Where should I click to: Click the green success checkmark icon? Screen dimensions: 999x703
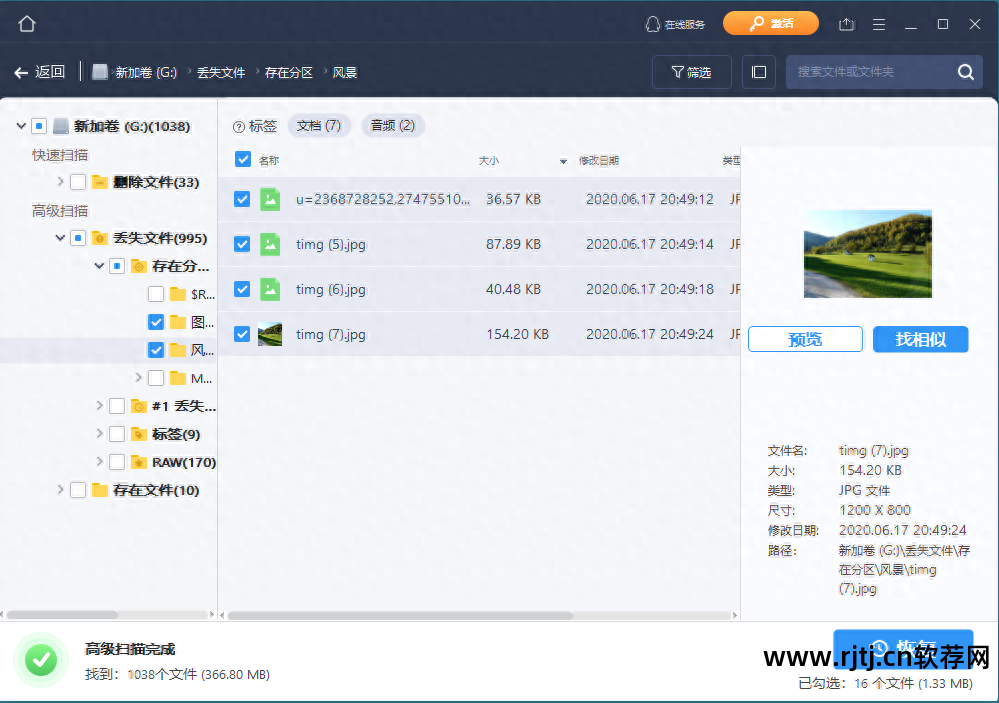pyautogui.click(x=41, y=660)
